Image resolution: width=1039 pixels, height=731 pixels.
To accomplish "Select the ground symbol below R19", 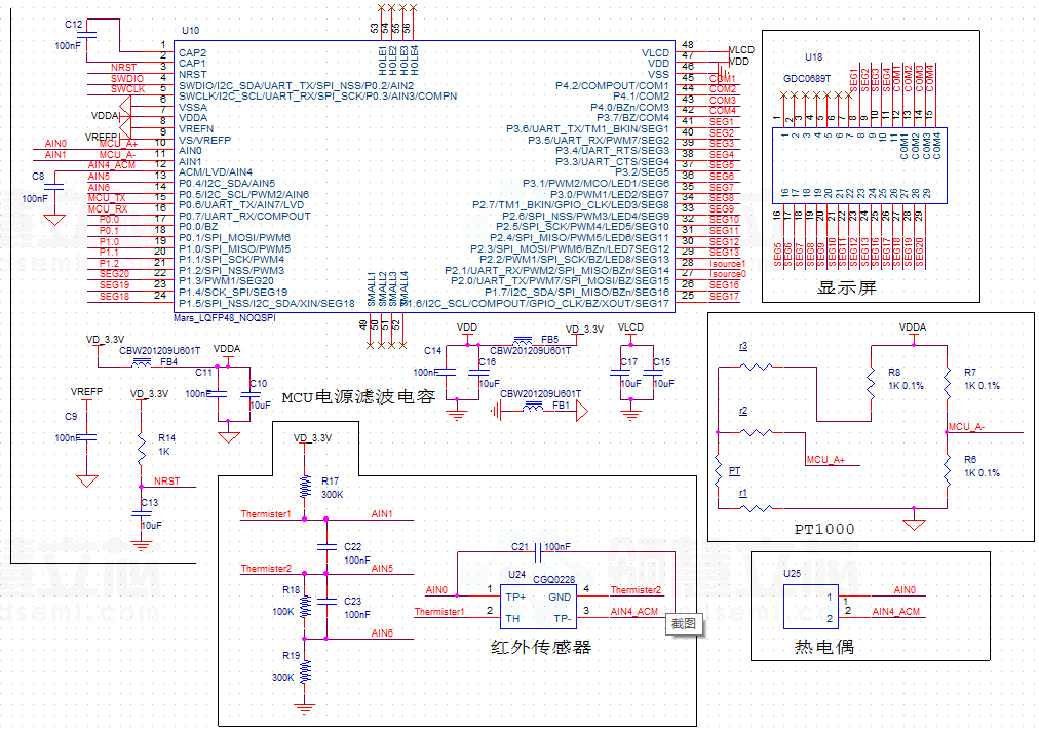I will coord(305,708).
